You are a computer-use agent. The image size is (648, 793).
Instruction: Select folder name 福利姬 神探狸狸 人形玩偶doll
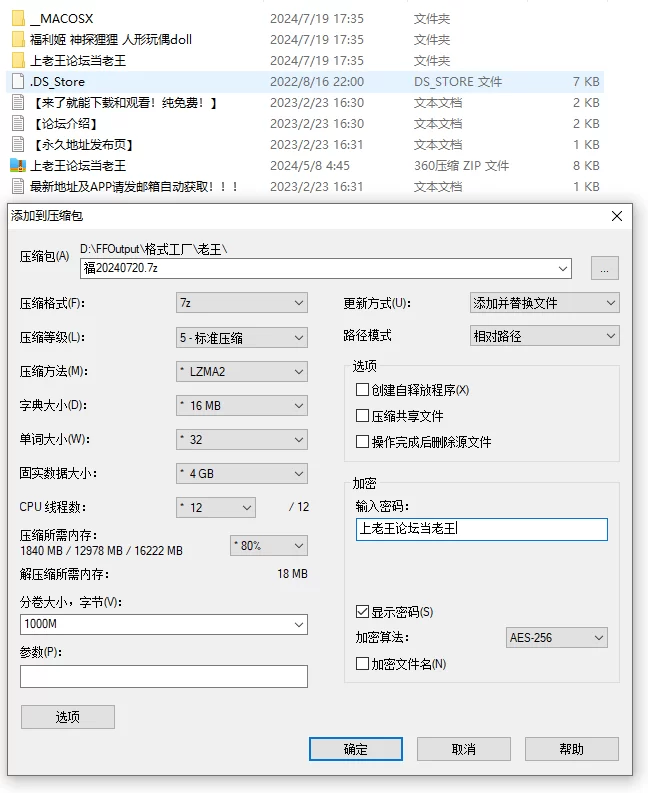coord(111,39)
